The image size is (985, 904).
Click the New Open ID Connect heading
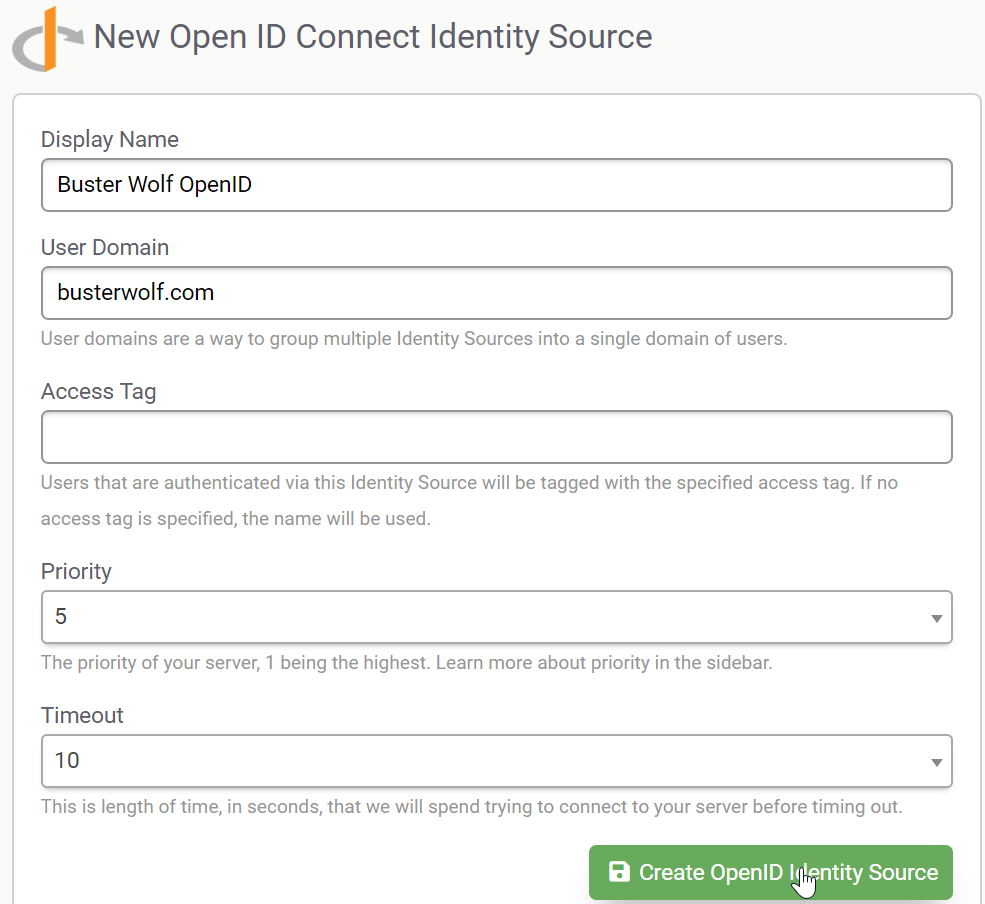pos(373,37)
